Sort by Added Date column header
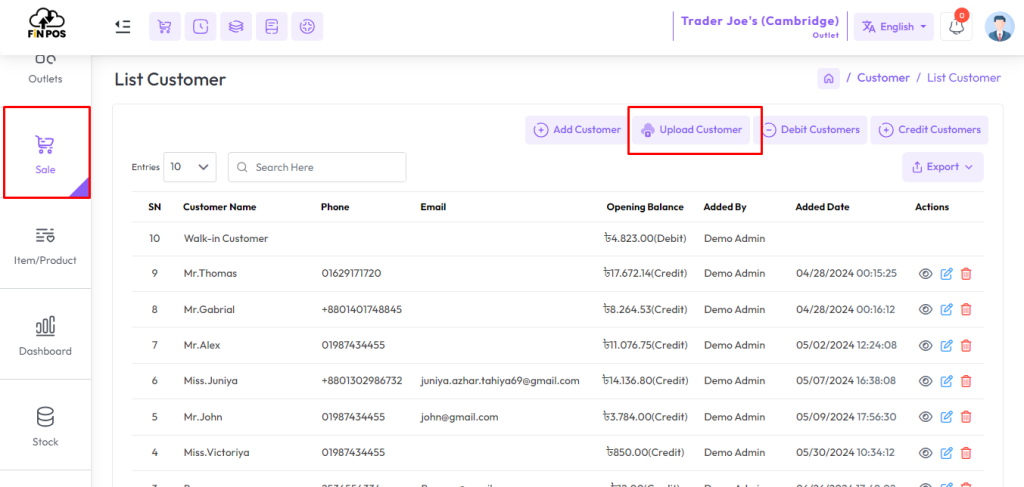 (x=822, y=207)
